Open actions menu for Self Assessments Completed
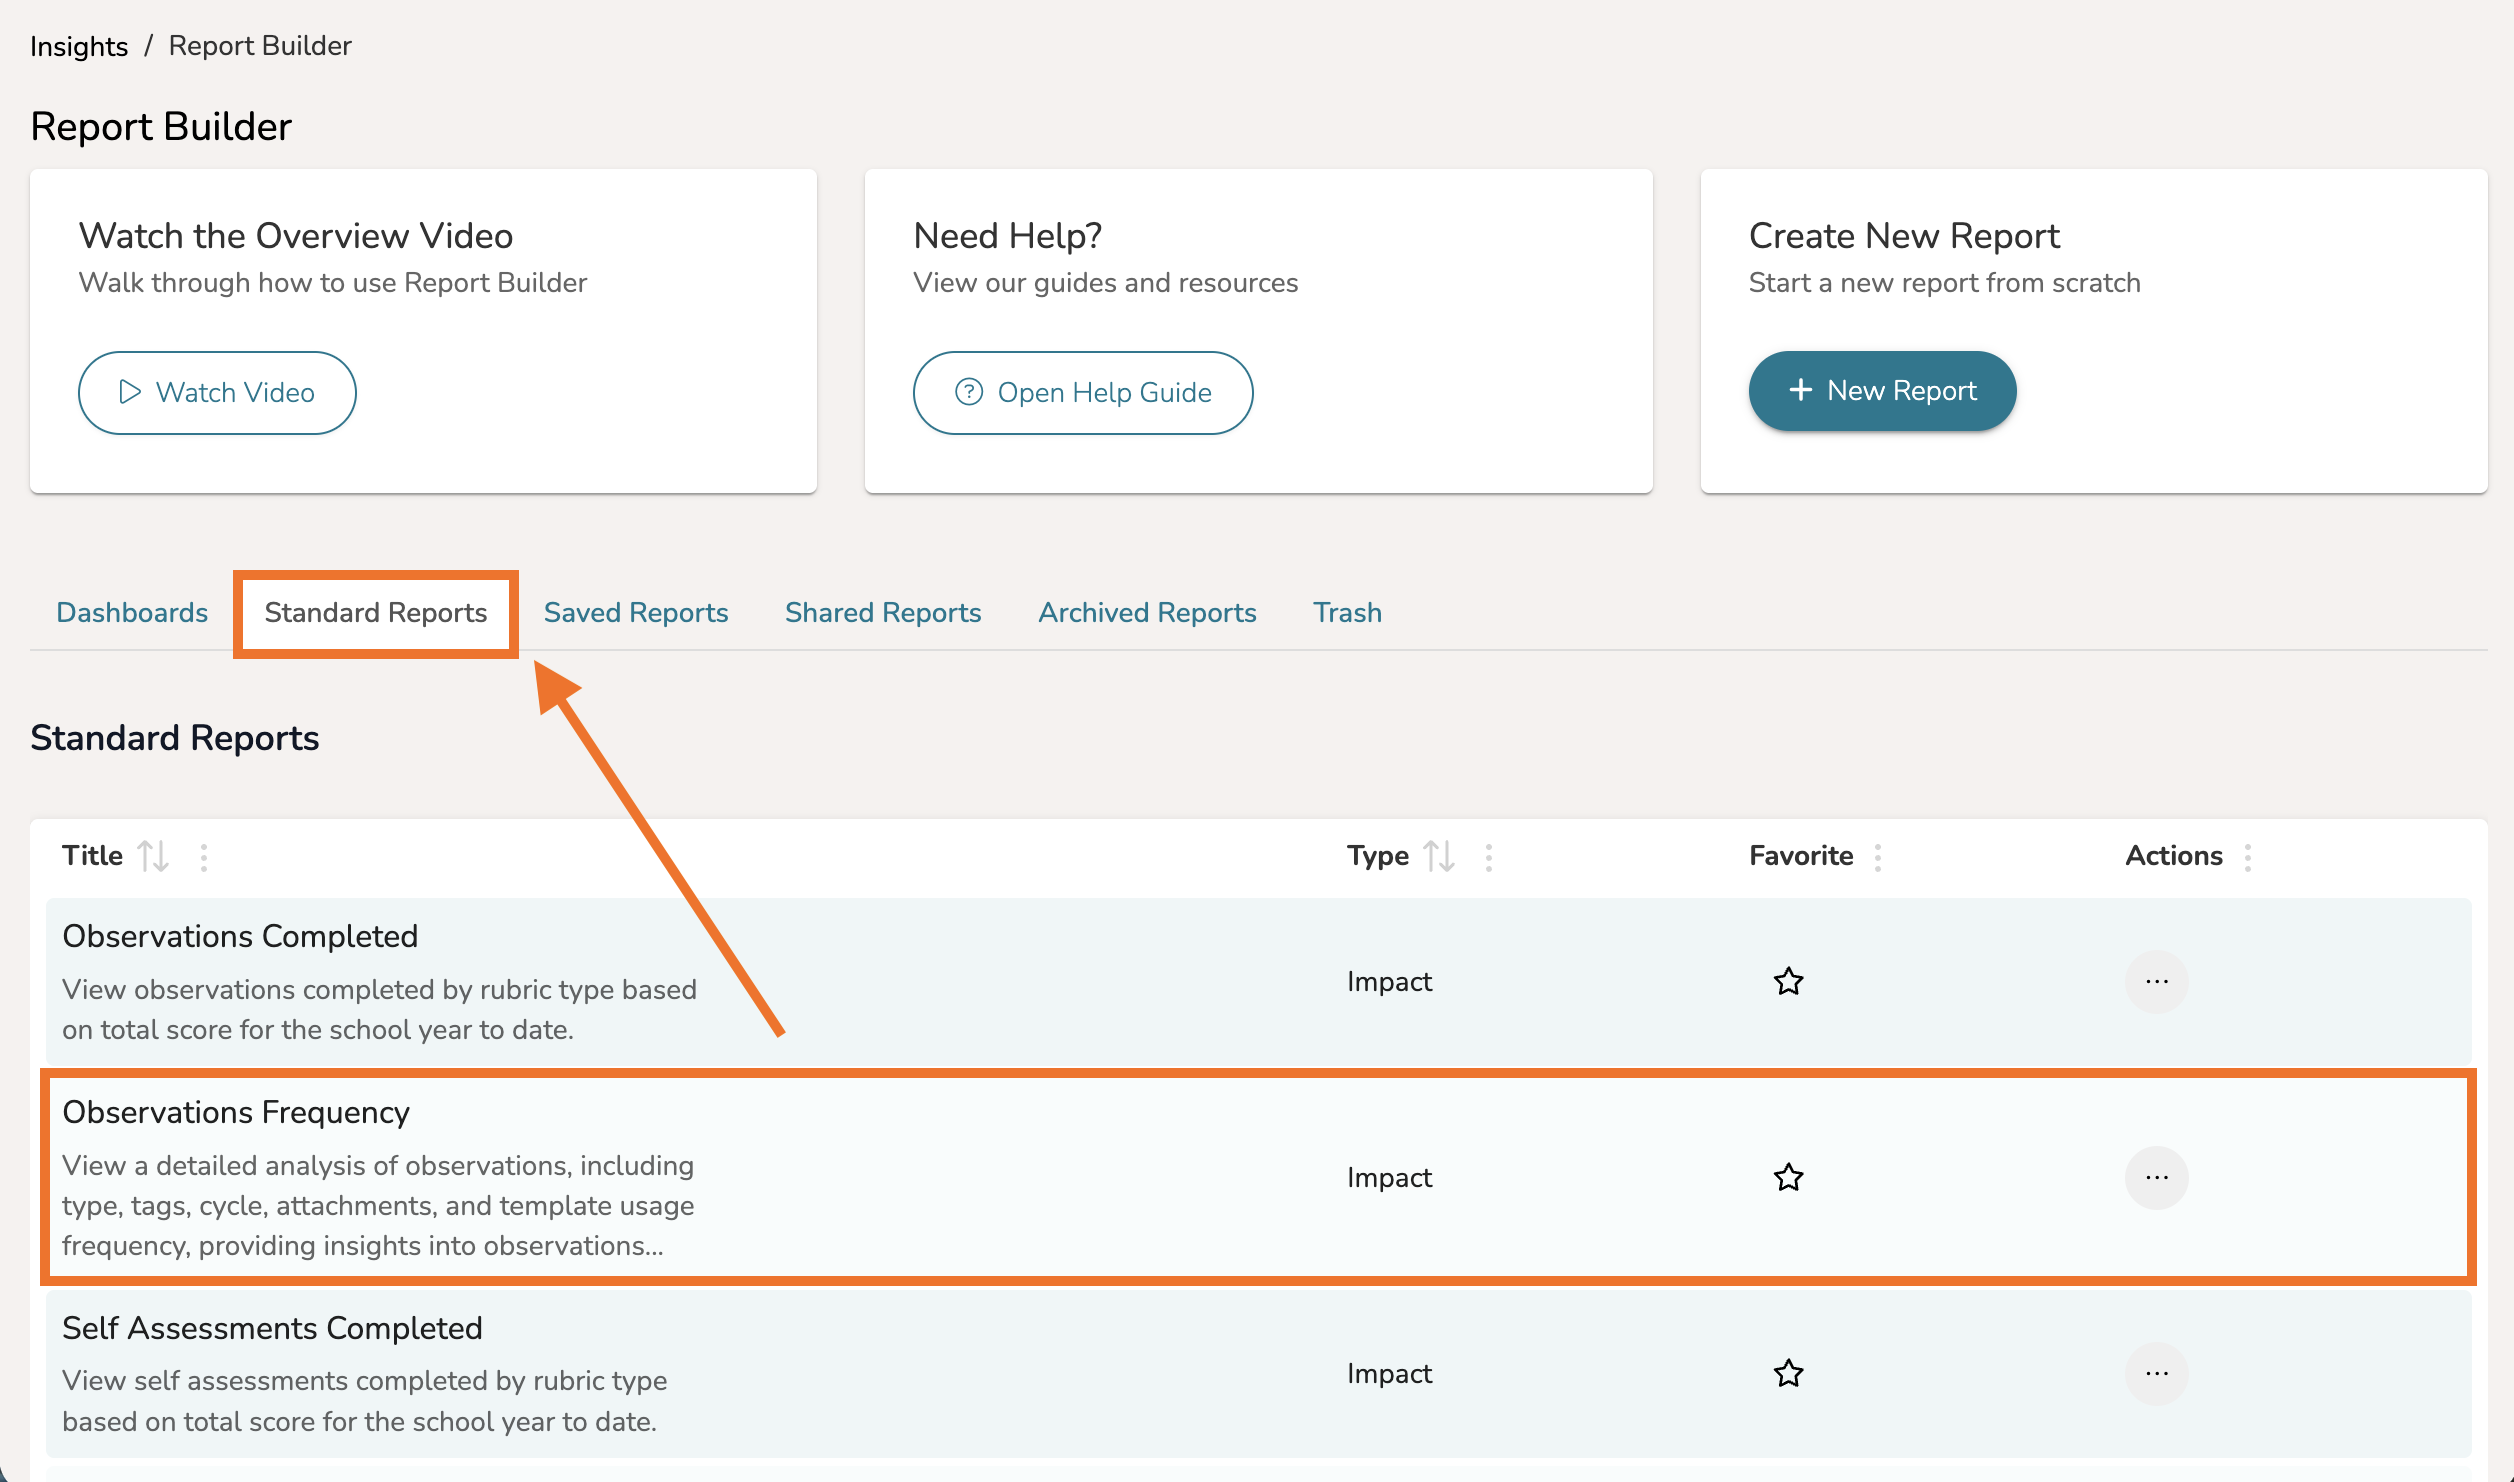The height and width of the screenshot is (1482, 2514). click(x=2156, y=1373)
